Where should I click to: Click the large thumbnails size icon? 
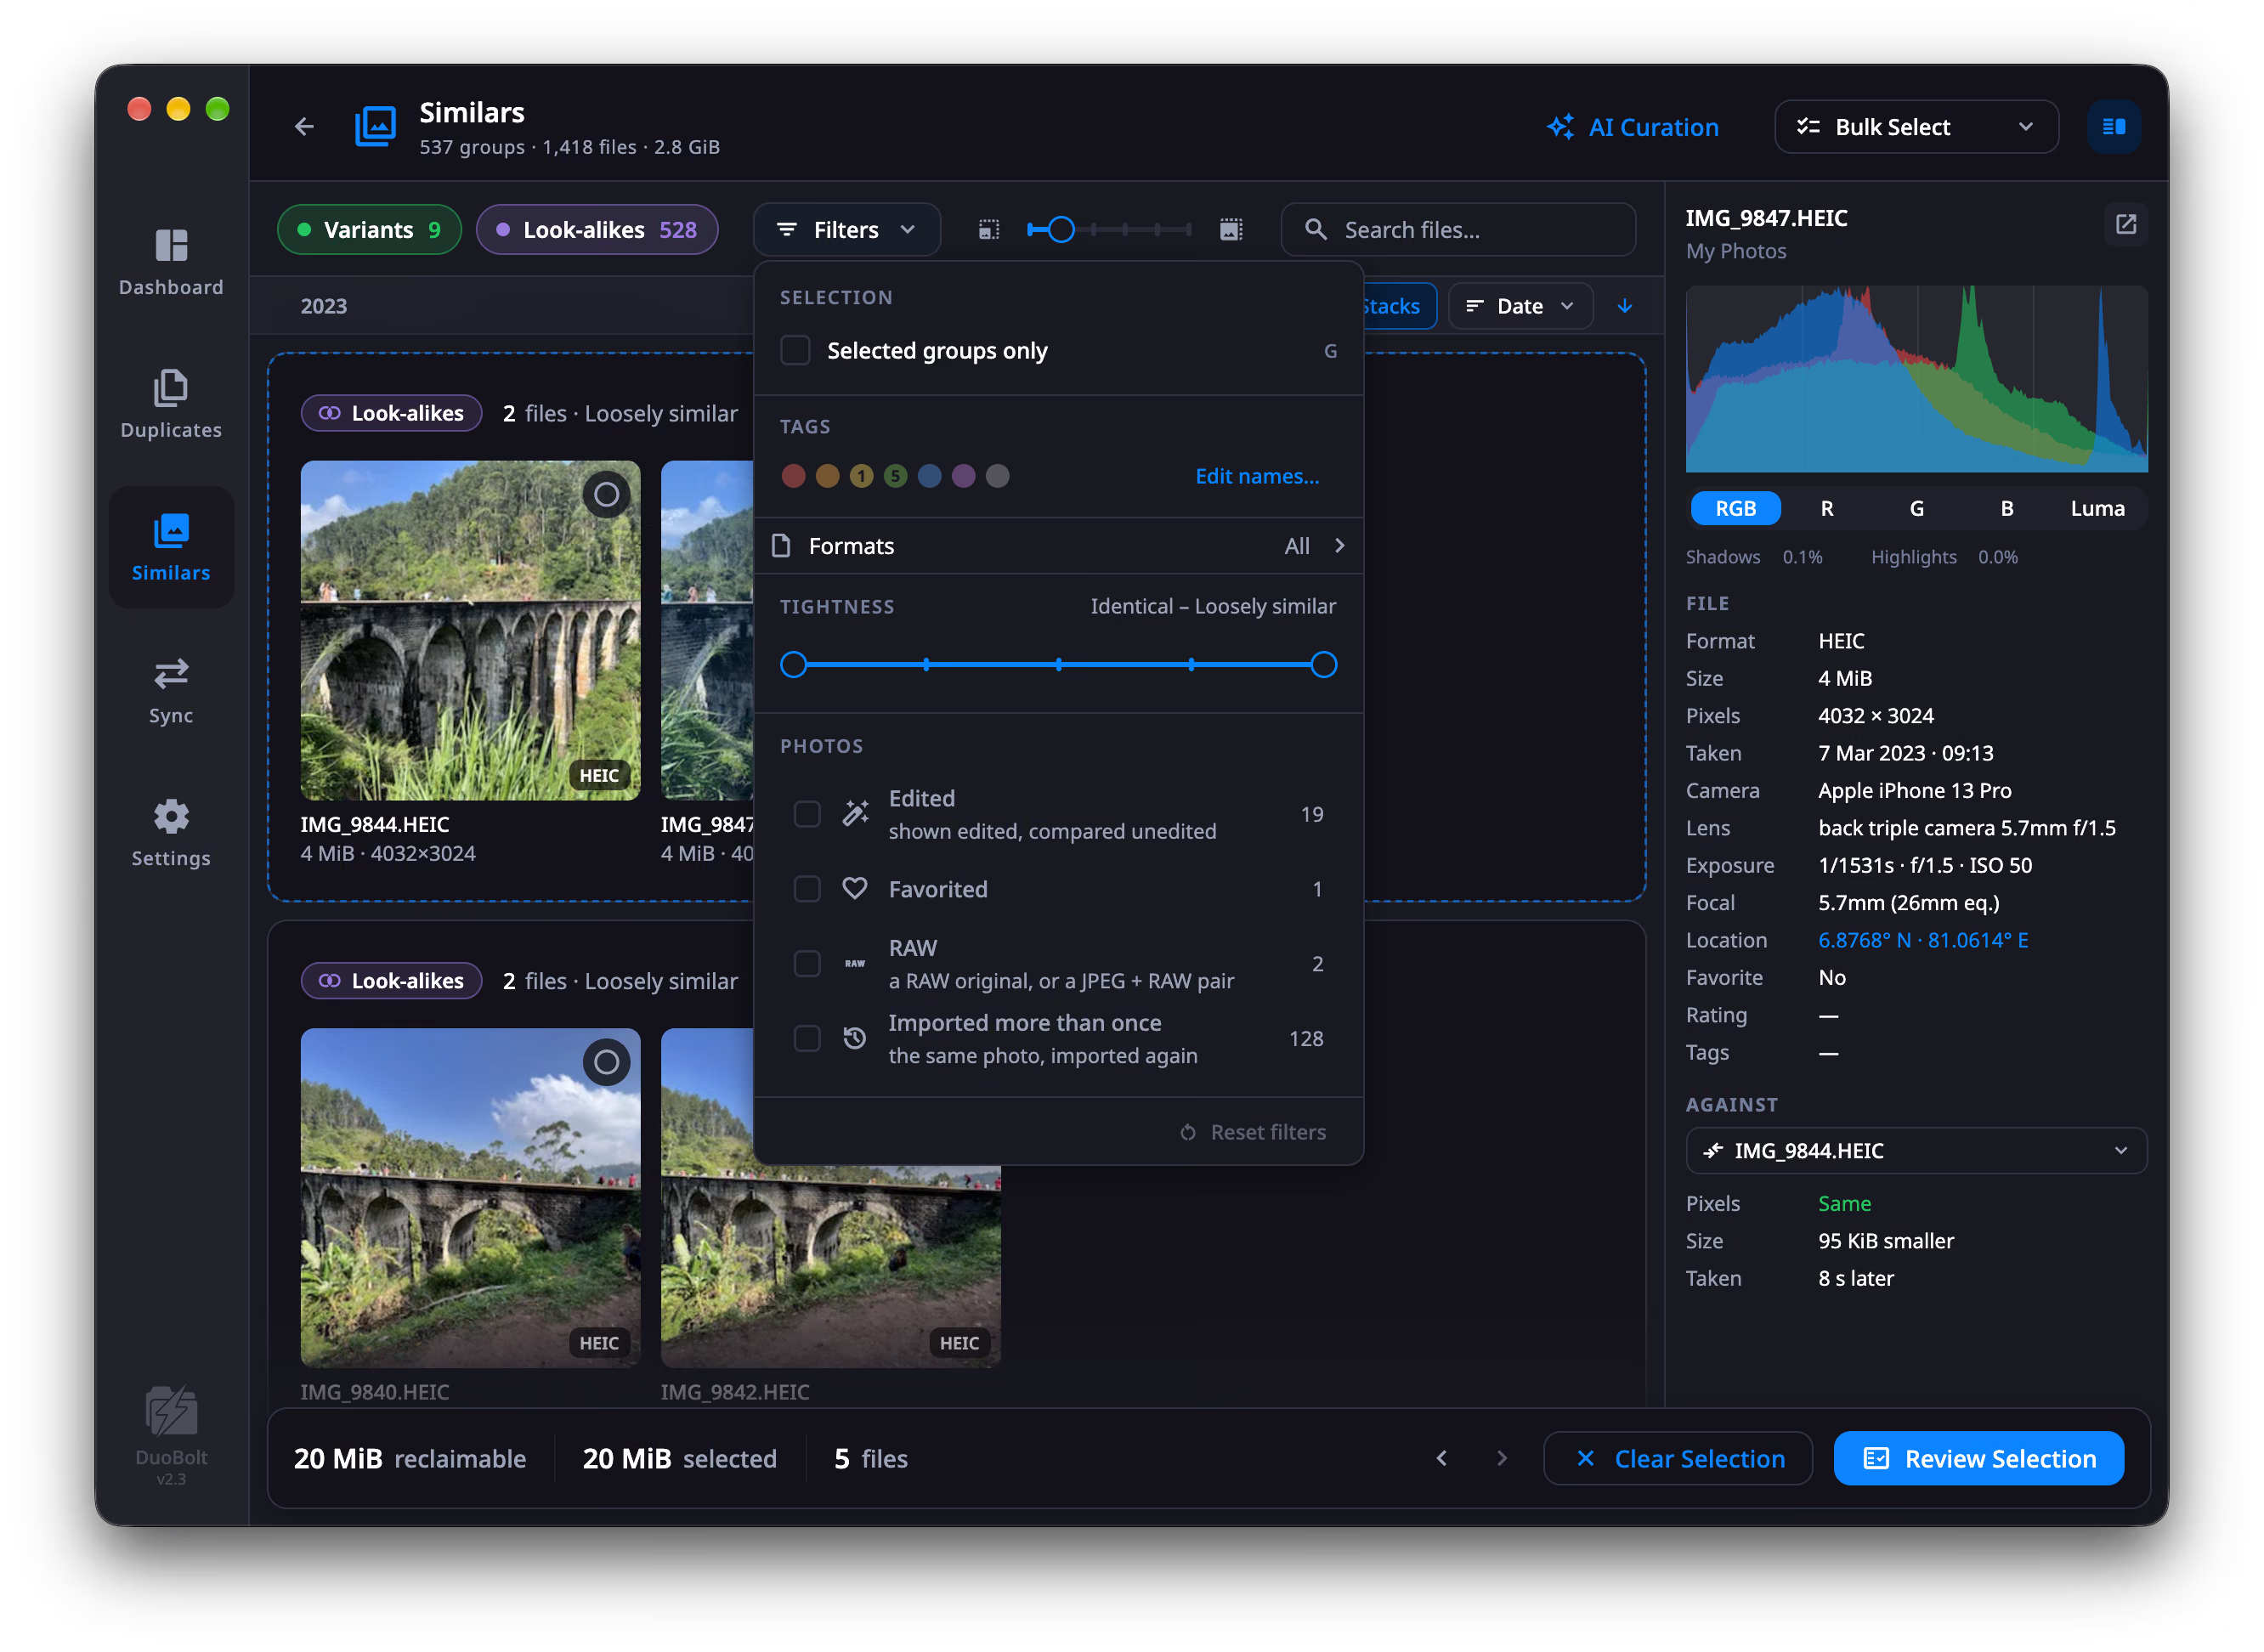(x=1231, y=230)
